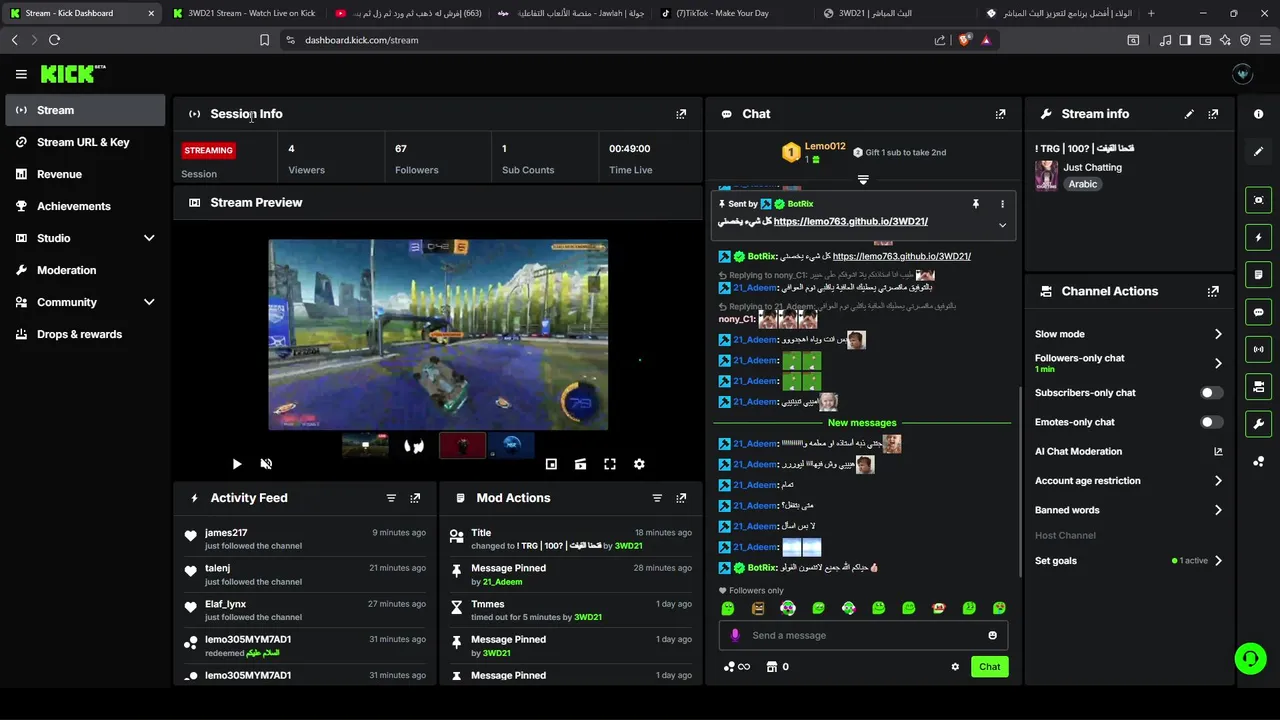Pop out the Channel Actions panel
The height and width of the screenshot is (720, 1280).
1213,291
